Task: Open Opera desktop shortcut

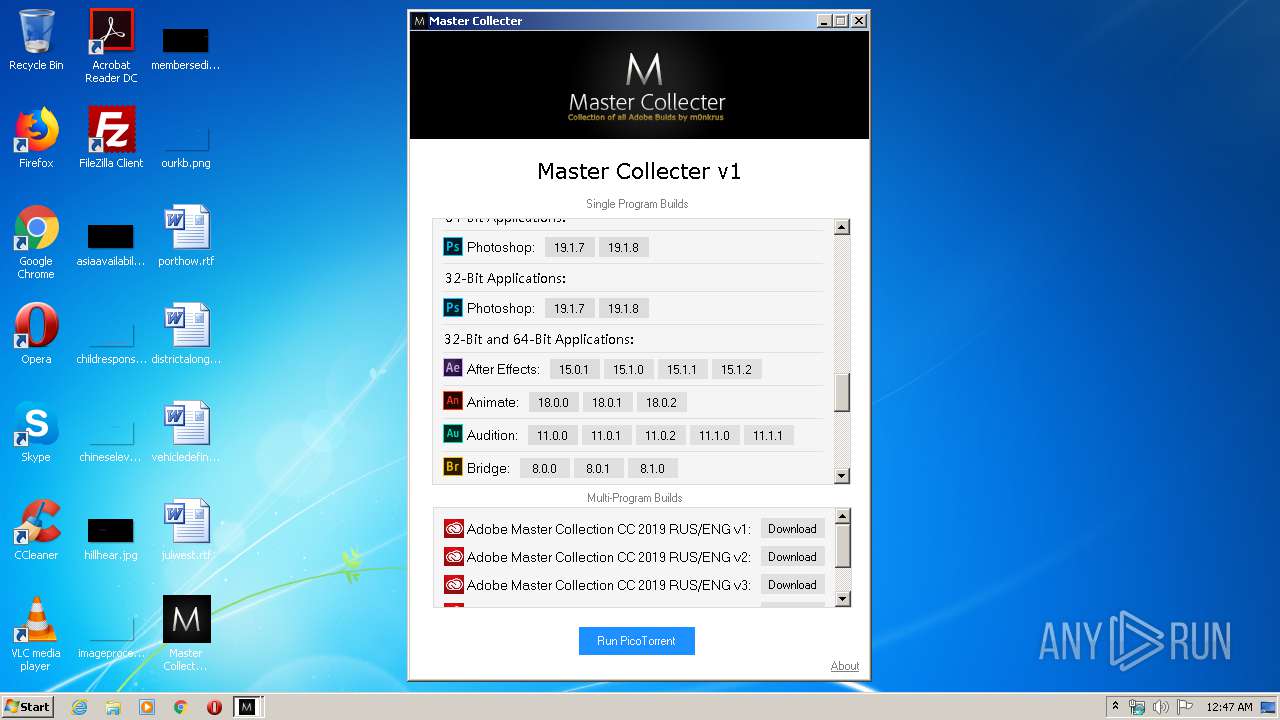Action: pos(36,334)
